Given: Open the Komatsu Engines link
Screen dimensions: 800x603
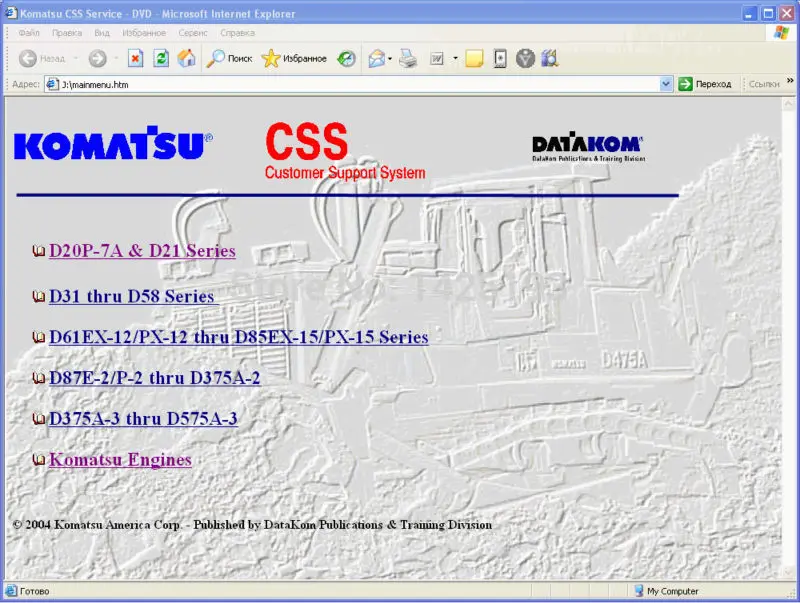Looking at the screenshot, I should (120, 459).
